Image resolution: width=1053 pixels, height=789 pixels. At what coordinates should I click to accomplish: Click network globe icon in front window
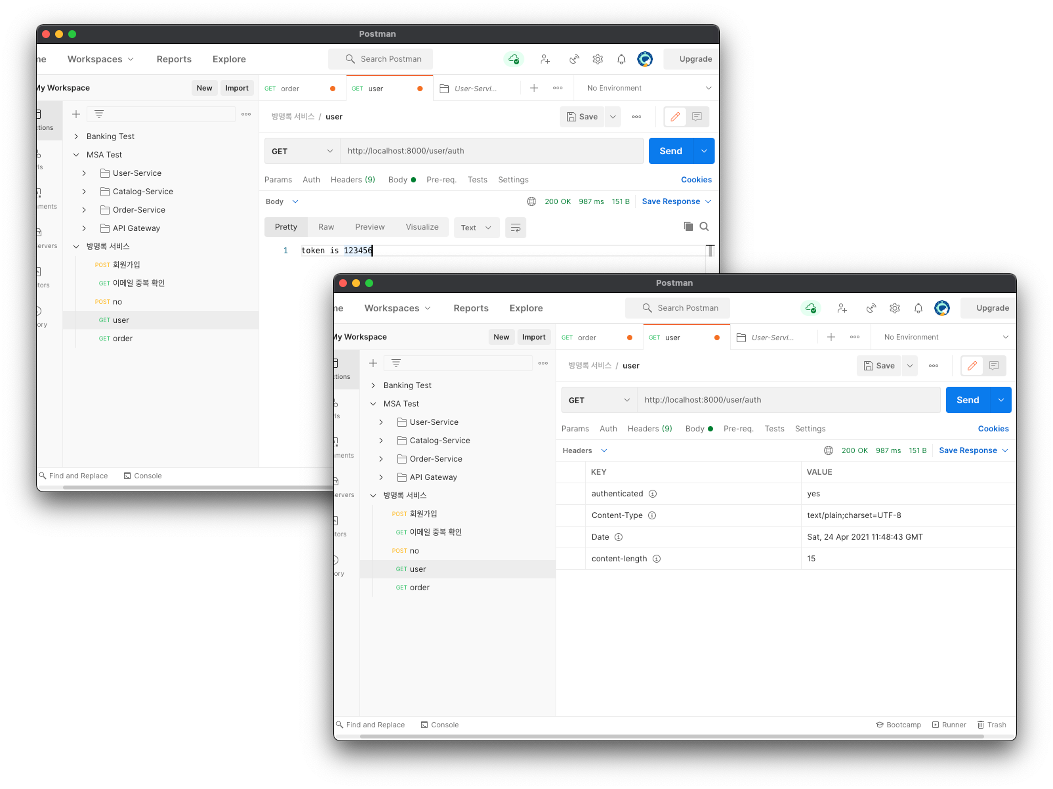(x=828, y=451)
